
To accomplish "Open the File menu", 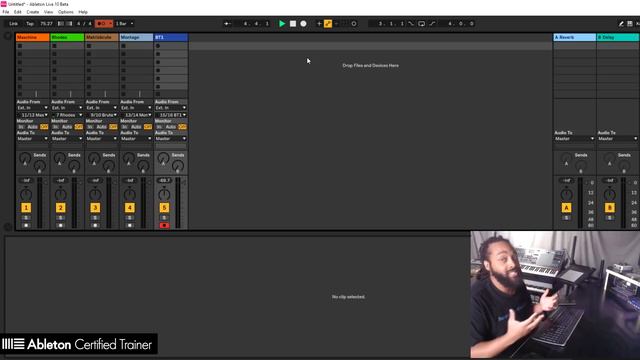I will tap(6, 12).
